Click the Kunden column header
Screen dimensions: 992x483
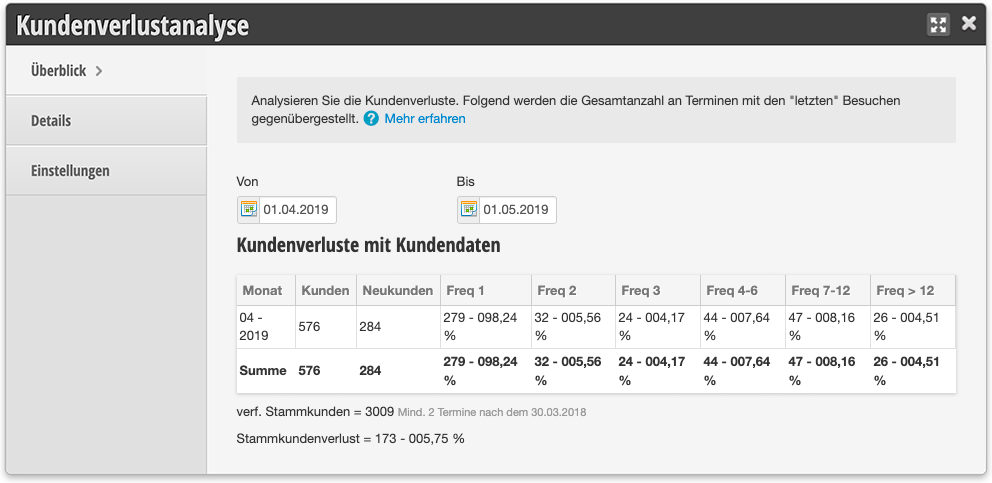(x=326, y=291)
